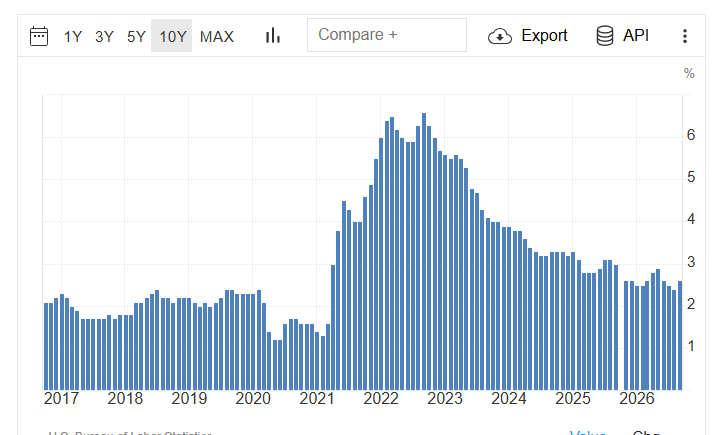Select the 10Y time range
This screenshot has width=724, height=435.
tap(172, 36)
